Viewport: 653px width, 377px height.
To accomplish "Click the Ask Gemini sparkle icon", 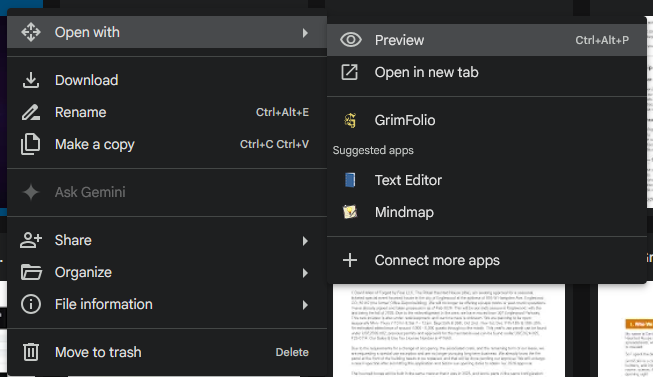I will coord(31,192).
